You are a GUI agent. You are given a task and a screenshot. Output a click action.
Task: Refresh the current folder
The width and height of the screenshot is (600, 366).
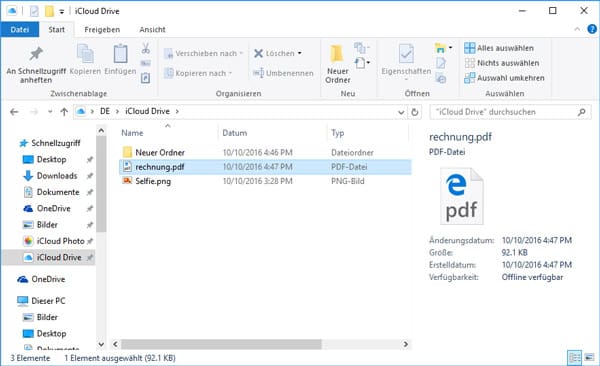[414, 112]
